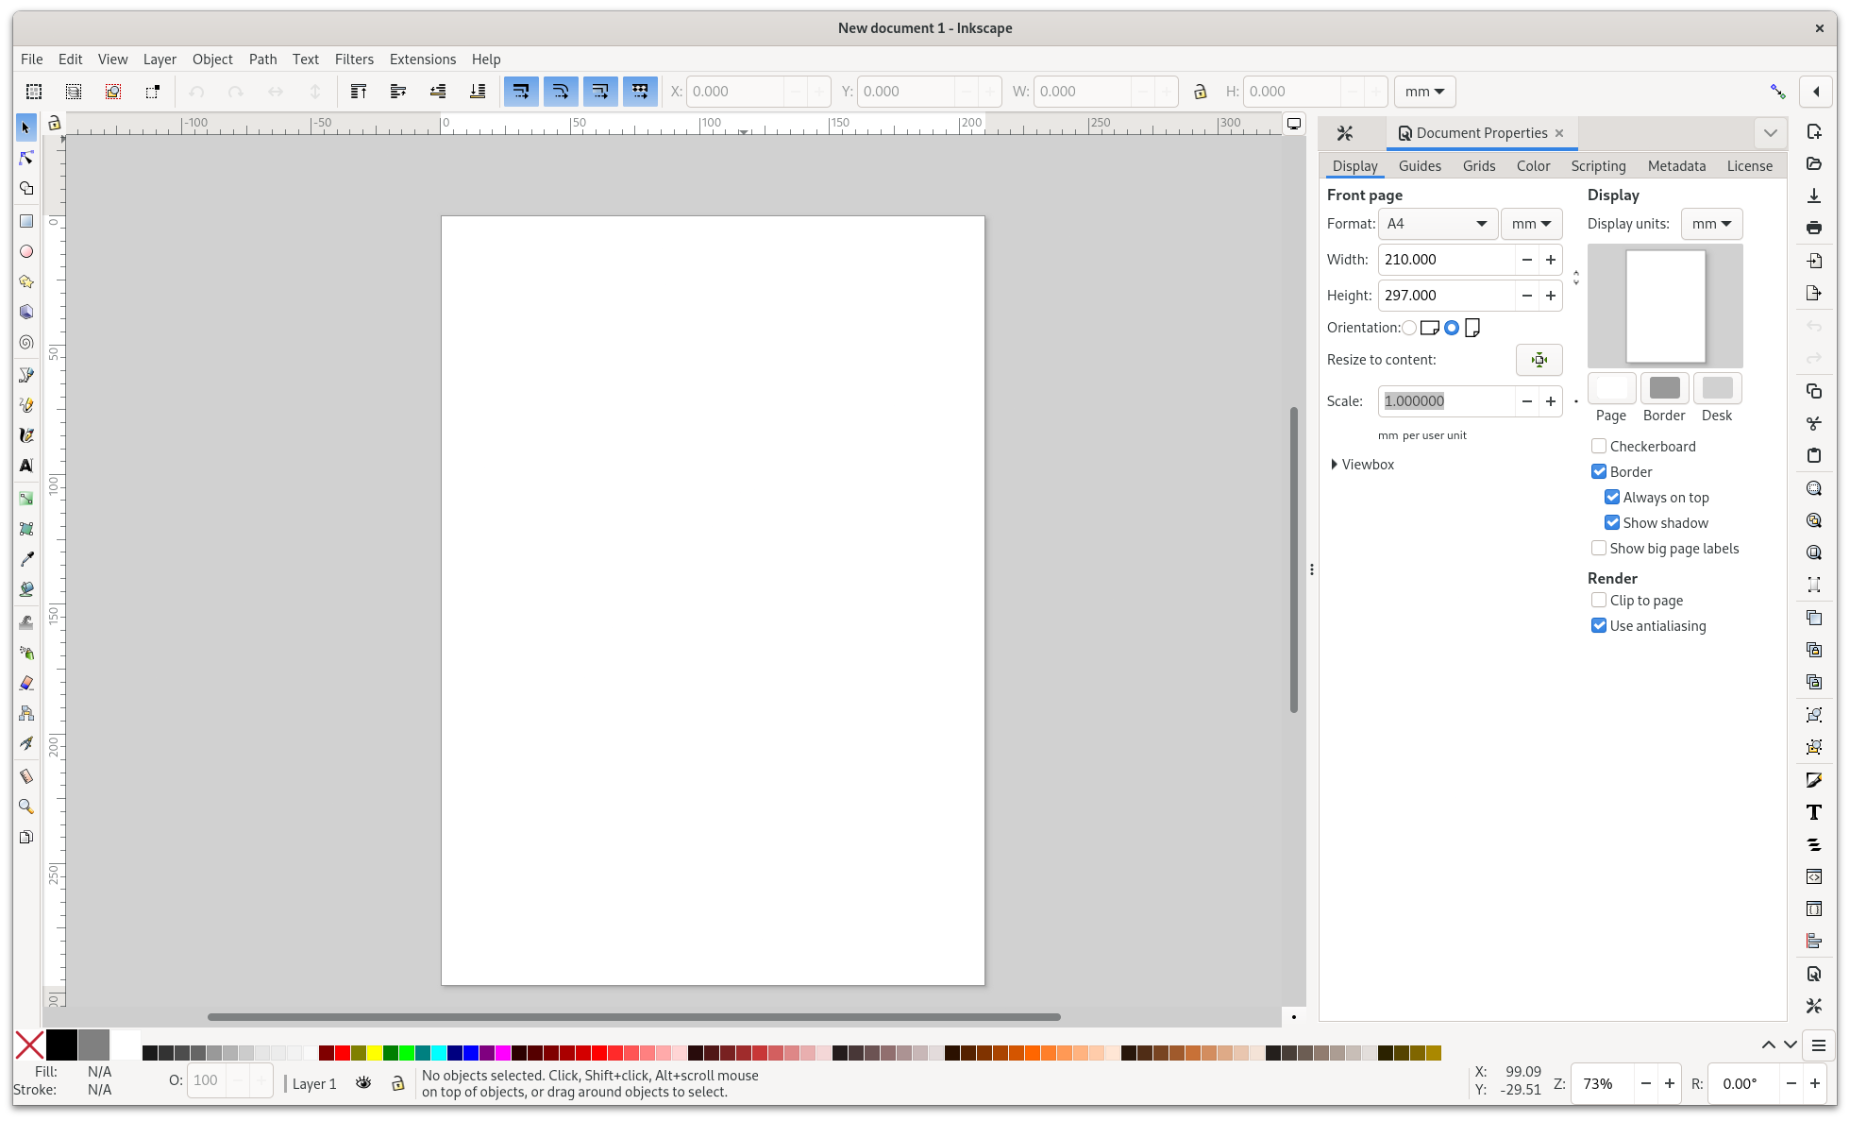The width and height of the screenshot is (1850, 1121).
Task: Open the Format A4 dropdown
Action: click(x=1437, y=224)
